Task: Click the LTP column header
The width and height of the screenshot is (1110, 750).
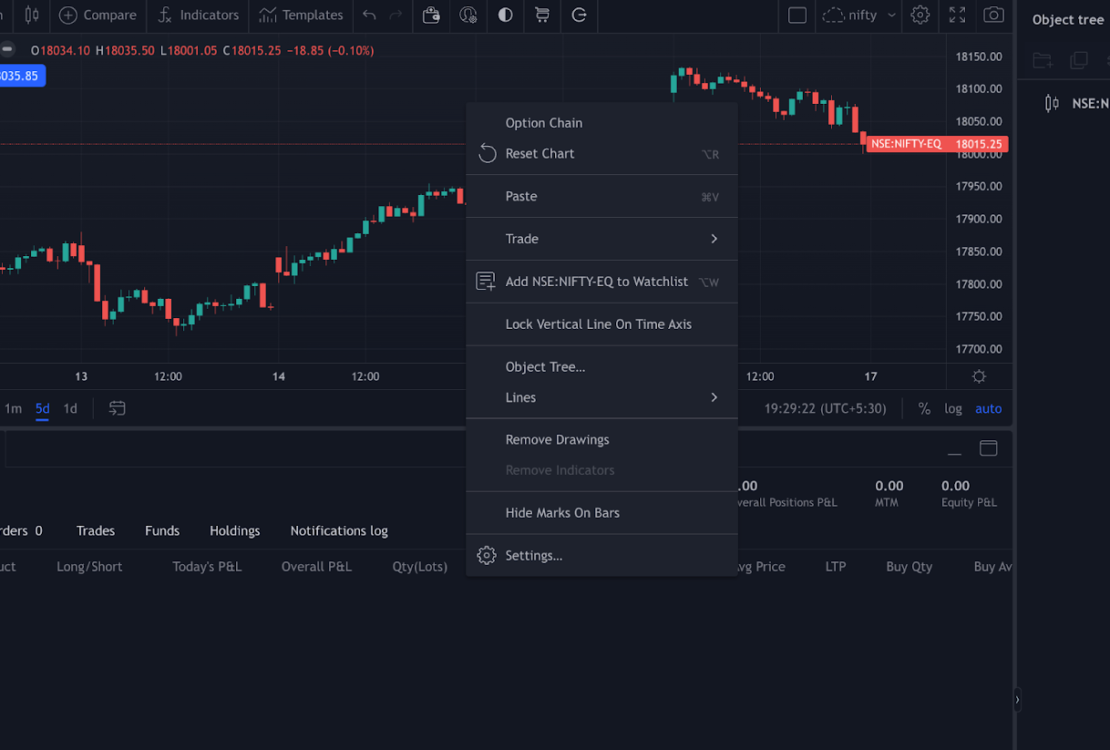Action: 835,567
